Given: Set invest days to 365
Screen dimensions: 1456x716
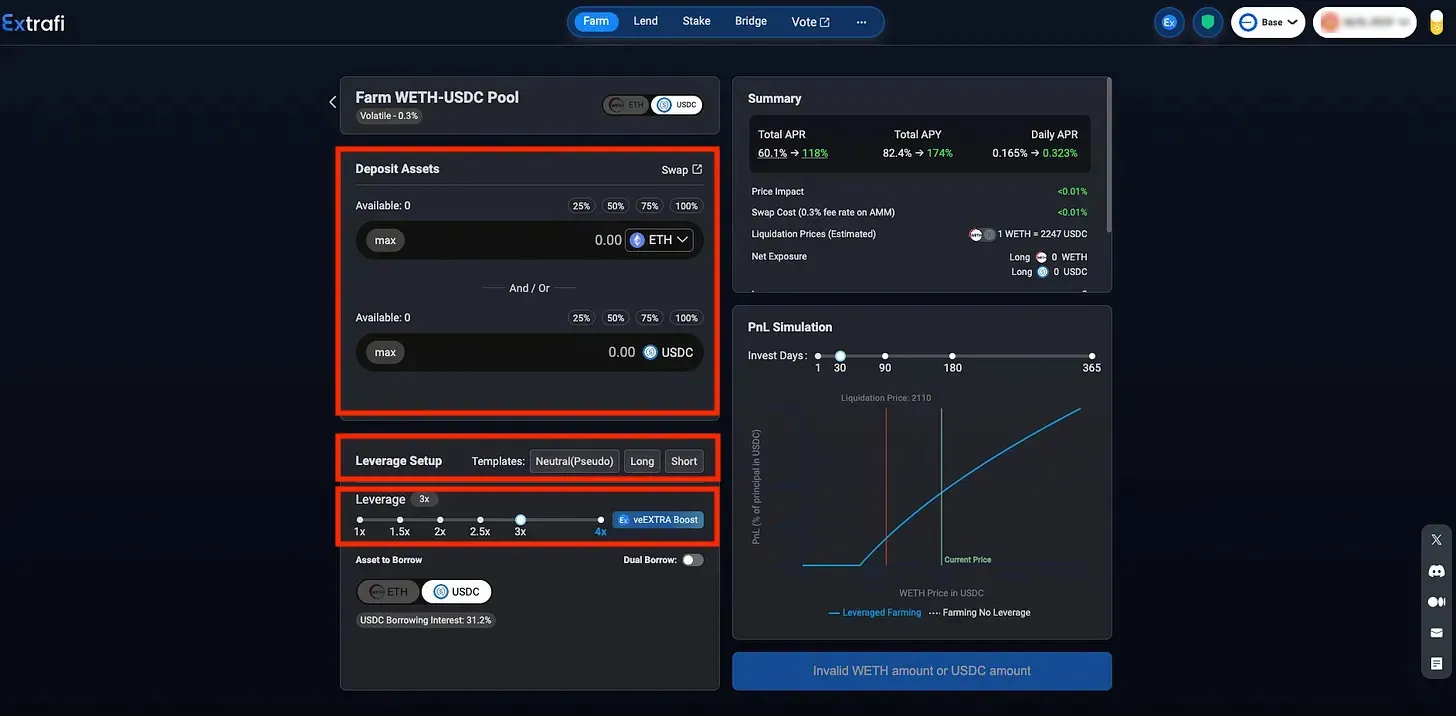Looking at the screenshot, I should pyautogui.click(x=1092, y=356).
